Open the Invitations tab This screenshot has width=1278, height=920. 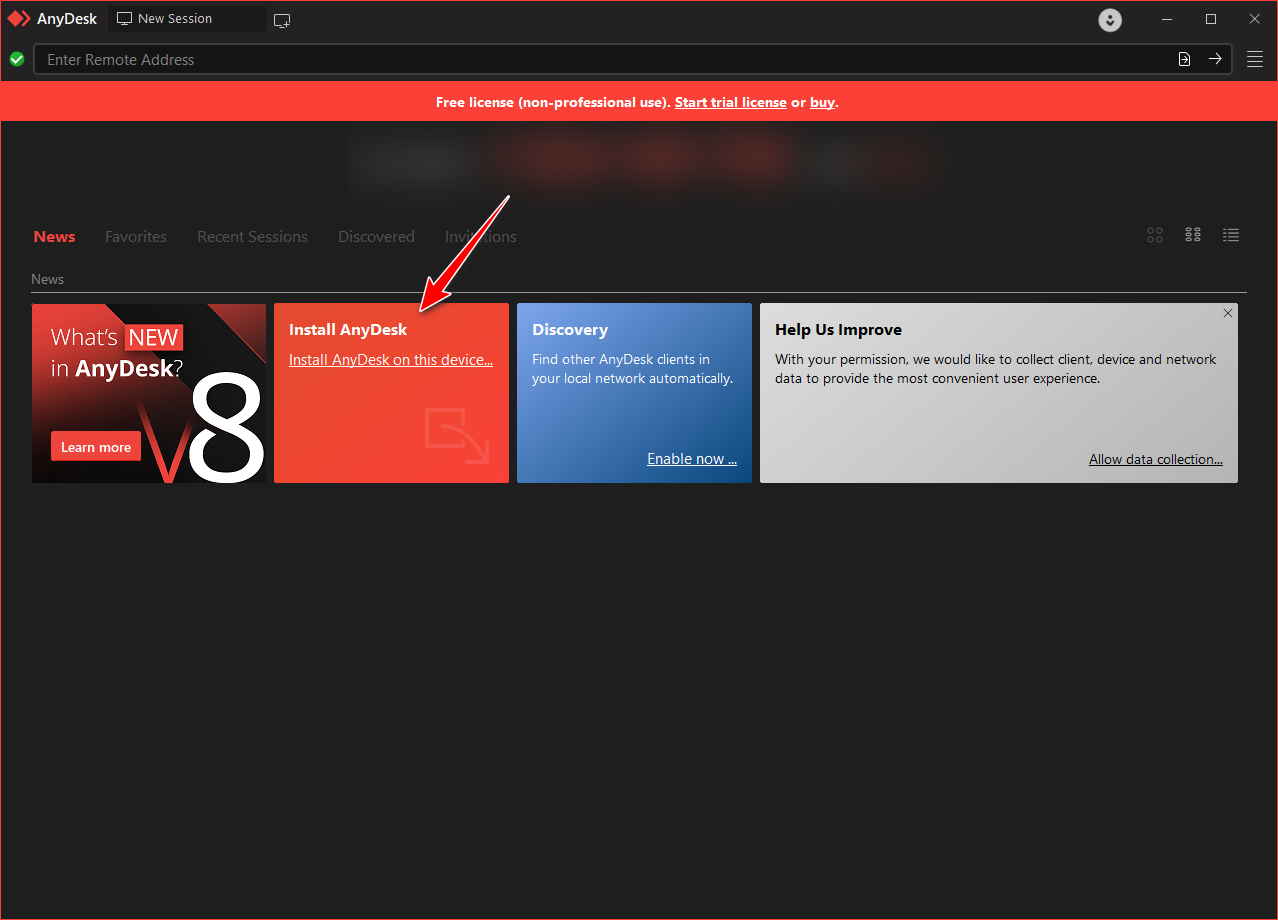click(x=481, y=237)
